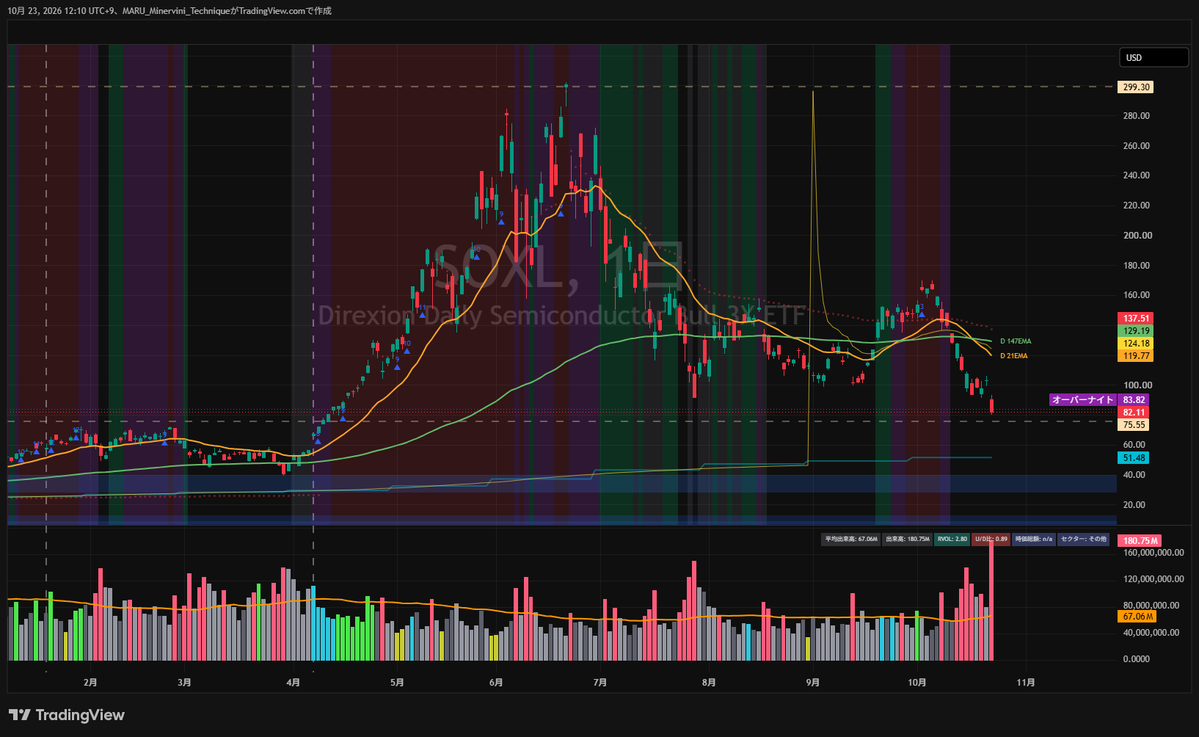The height and width of the screenshot is (737, 1199).
Task: Click the 299.30 high price label
Action: coord(1136,87)
